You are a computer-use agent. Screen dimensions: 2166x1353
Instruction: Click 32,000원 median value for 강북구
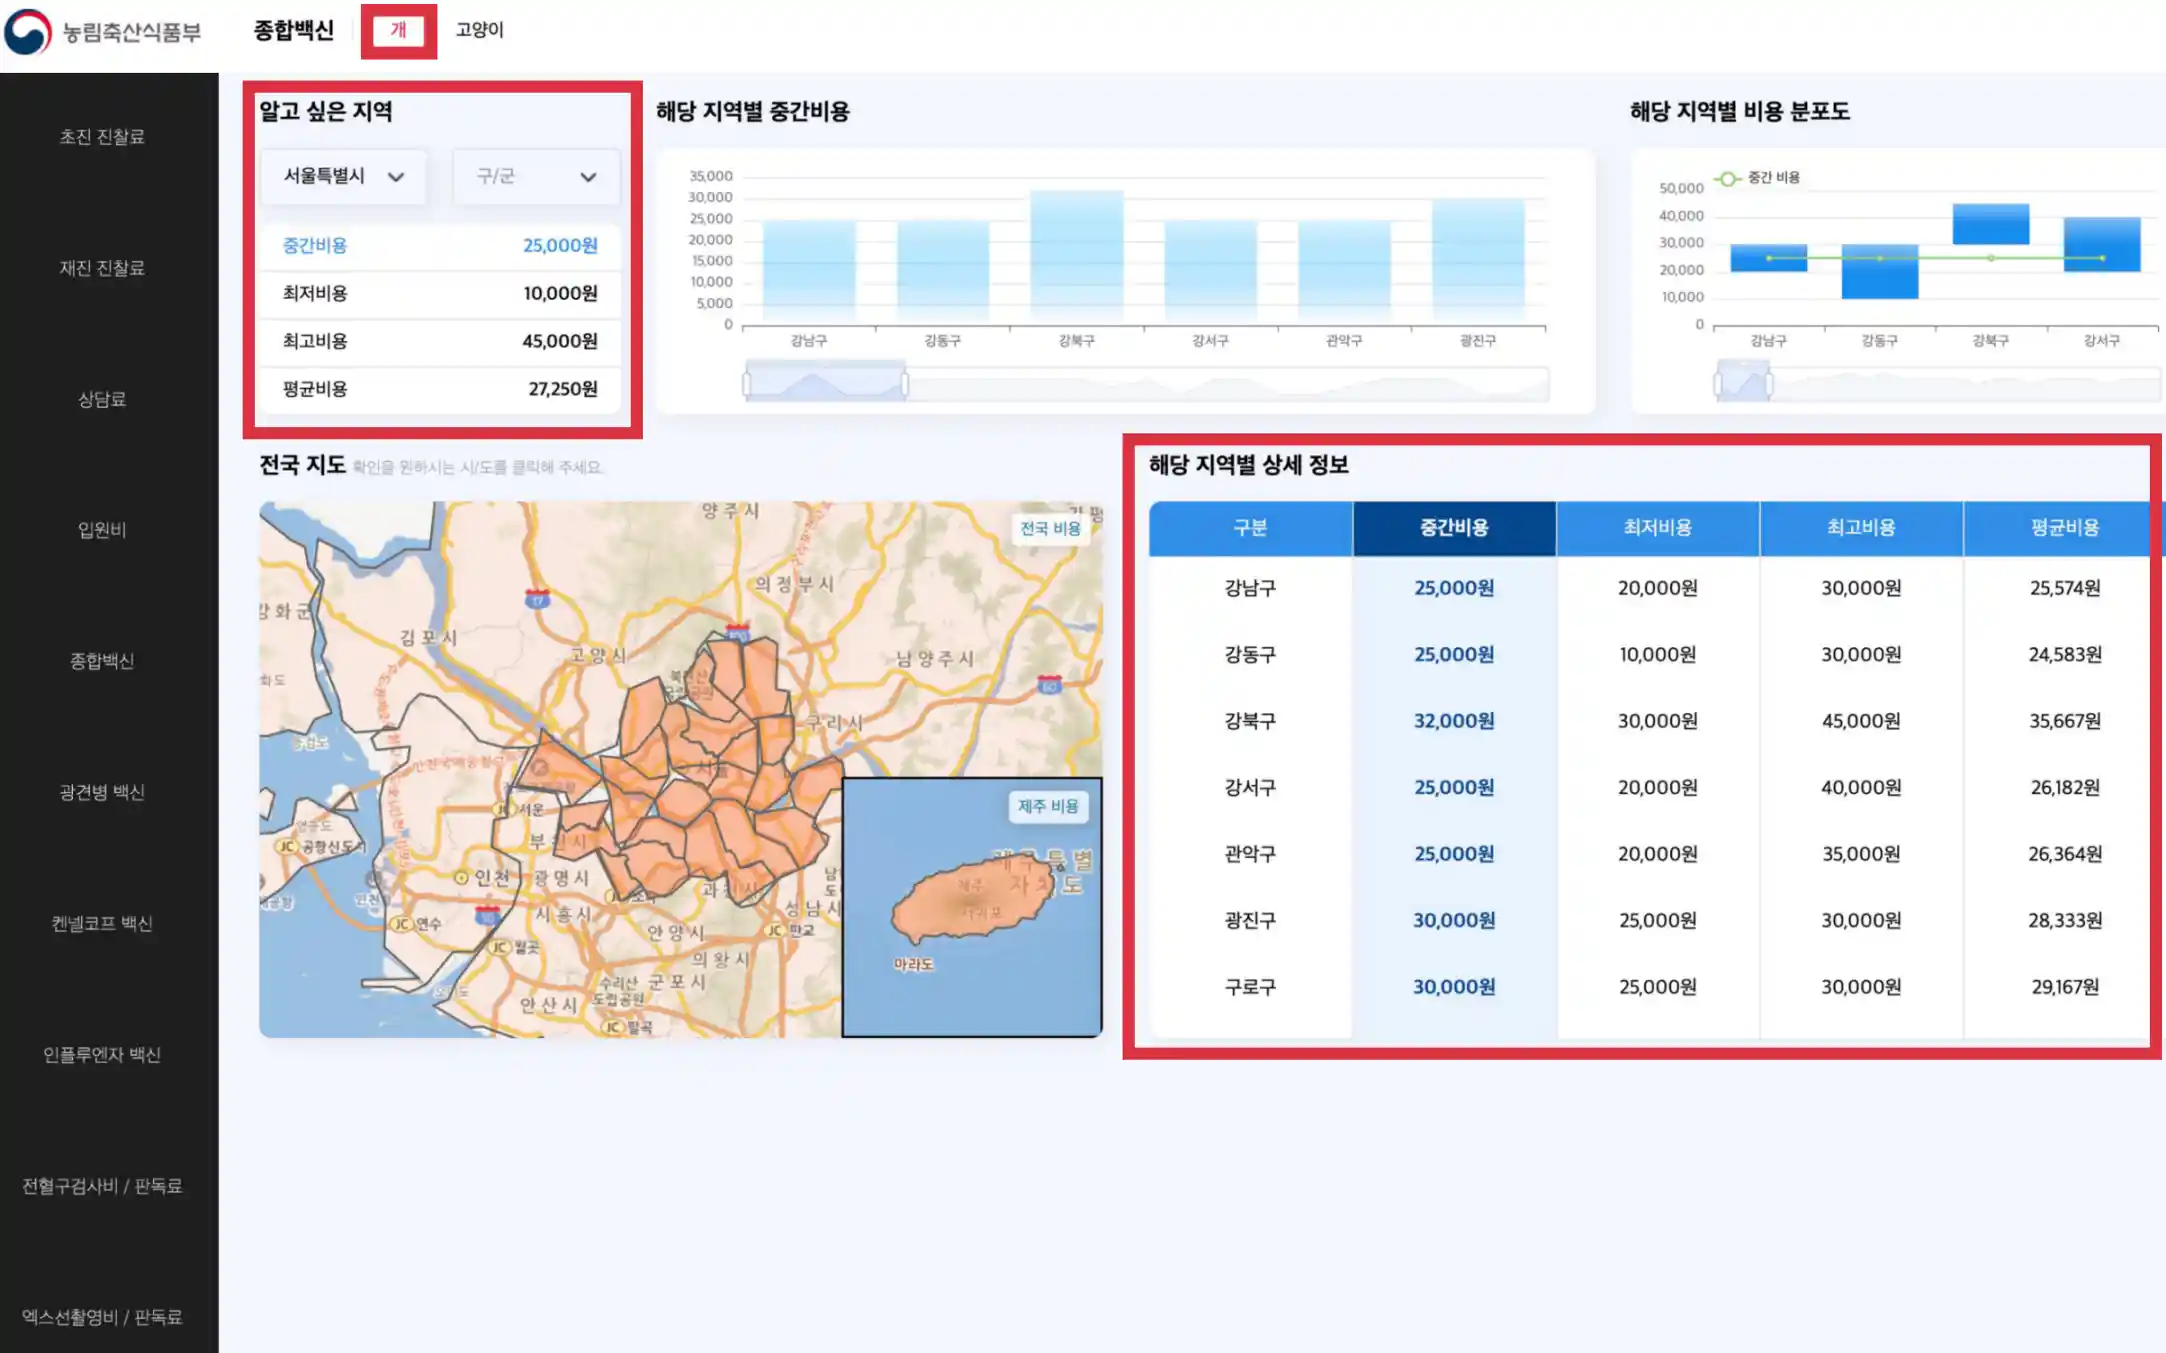(x=1454, y=721)
